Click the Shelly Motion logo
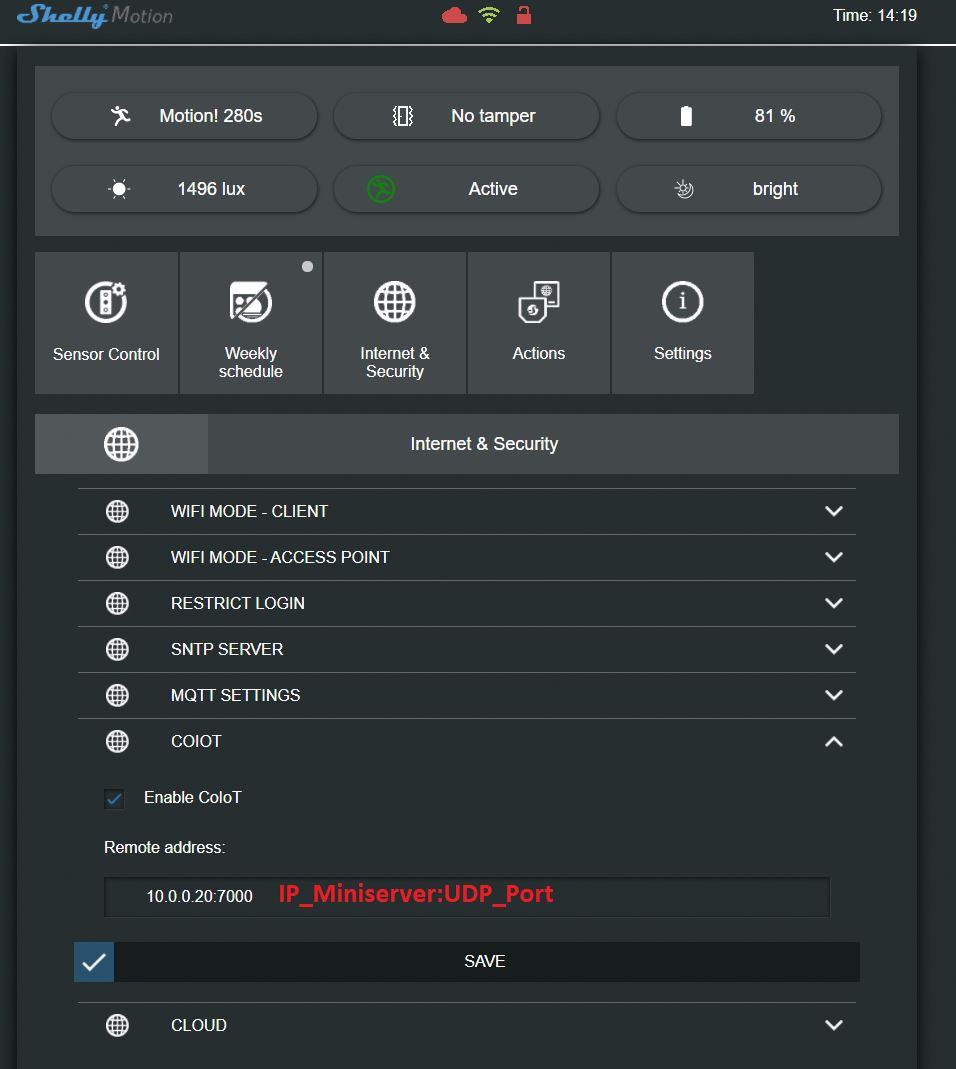This screenshot has width=956, height=1069. [x=95, y=16]
